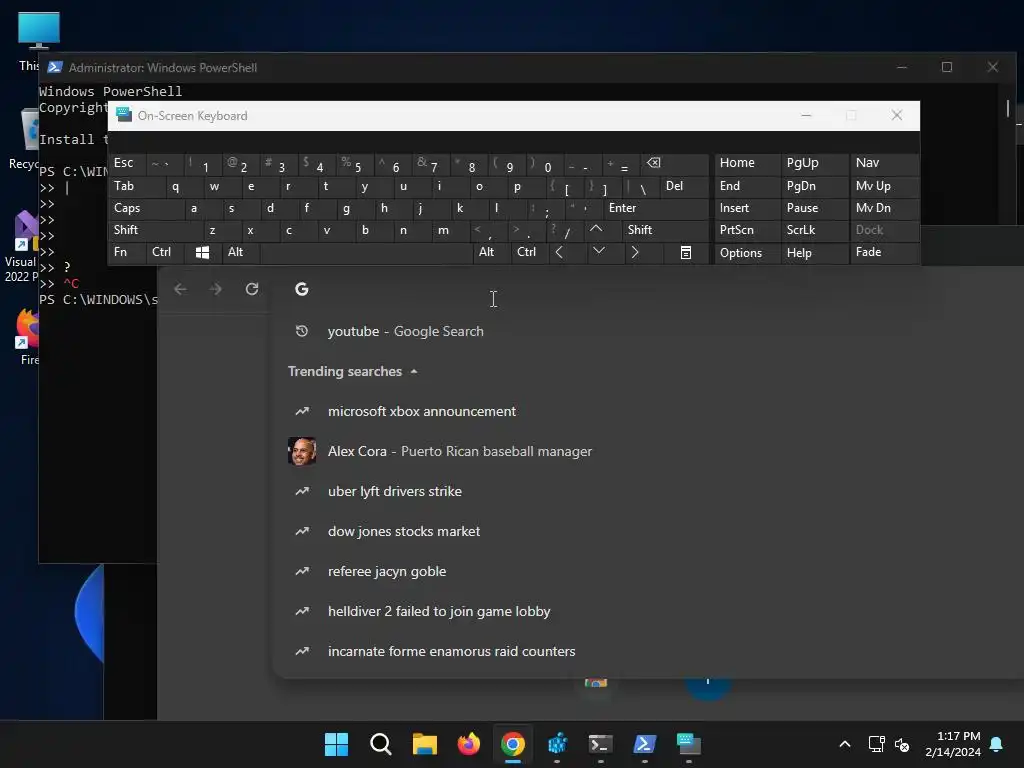
Task: Click the PowerShell window scrollbar
Action: pyautogui.click(x=1008, y=108)
